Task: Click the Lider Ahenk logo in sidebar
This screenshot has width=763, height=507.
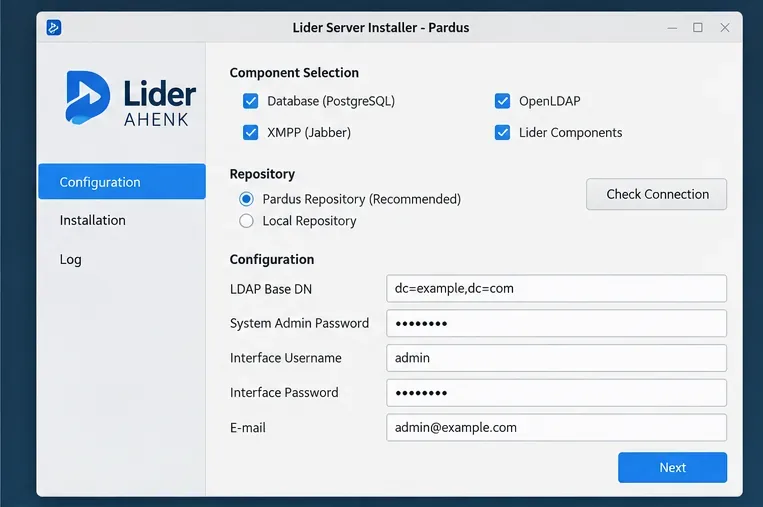Action: point(130,98)
